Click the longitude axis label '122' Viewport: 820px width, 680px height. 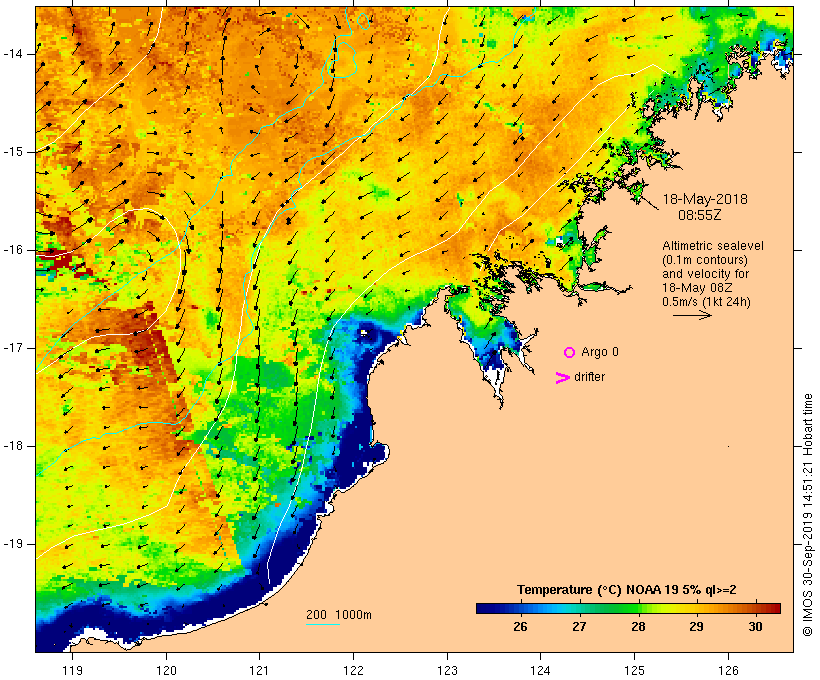click(354, 671)
